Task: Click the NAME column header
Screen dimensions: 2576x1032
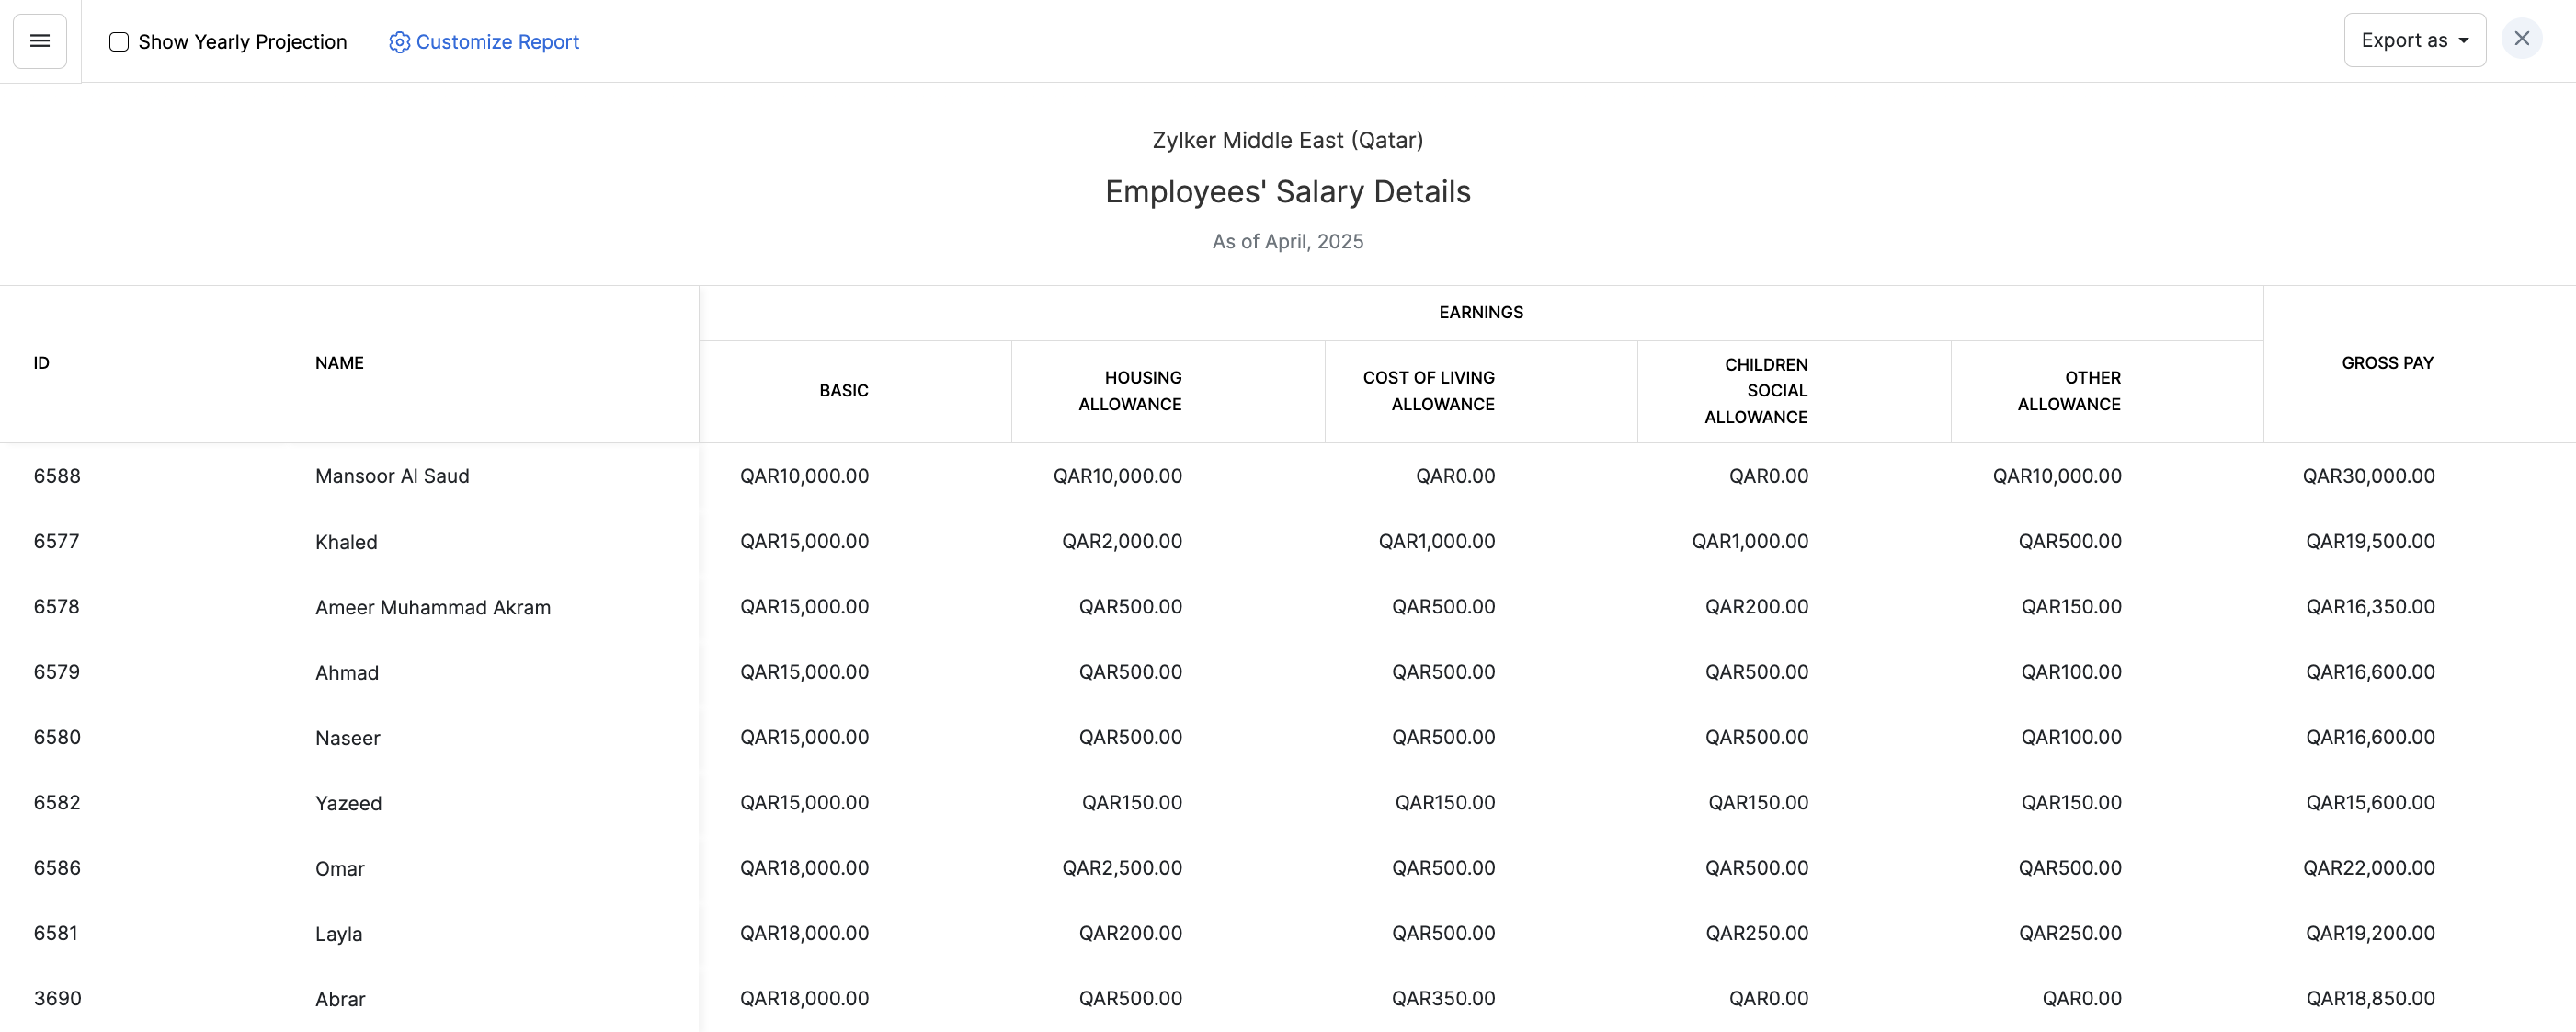Action: [339, 363]
